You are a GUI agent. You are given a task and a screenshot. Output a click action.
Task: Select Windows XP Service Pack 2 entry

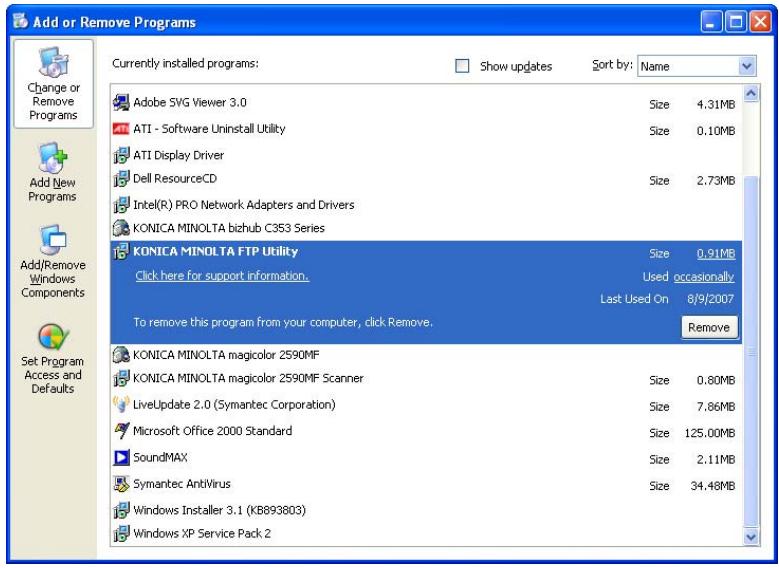pyautogui.click(x=426, y=533)
